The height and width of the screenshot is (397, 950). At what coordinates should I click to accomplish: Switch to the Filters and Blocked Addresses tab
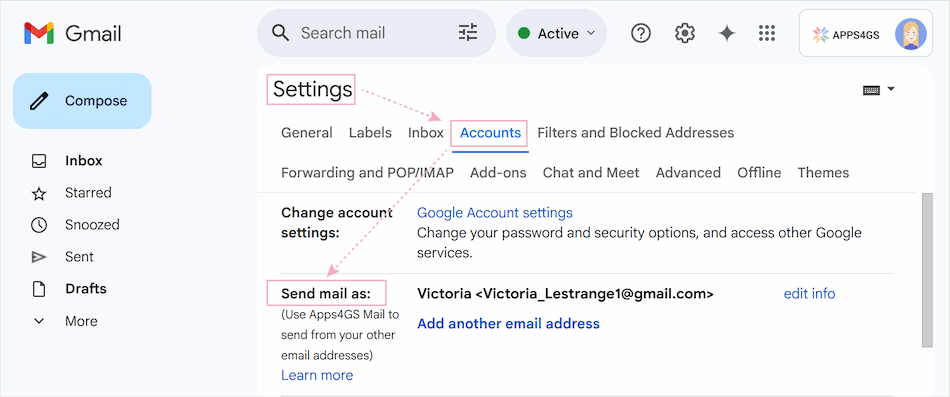click(636, 133)
